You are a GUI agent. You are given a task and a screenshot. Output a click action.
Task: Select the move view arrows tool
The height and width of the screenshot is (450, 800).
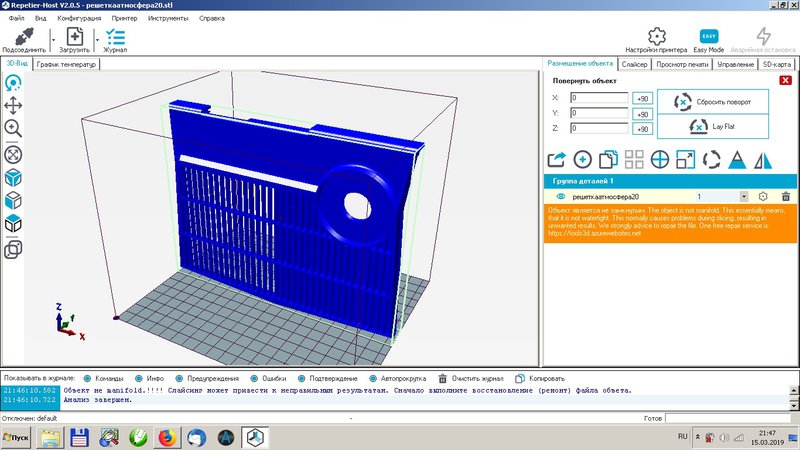click(x=13, y=106)
